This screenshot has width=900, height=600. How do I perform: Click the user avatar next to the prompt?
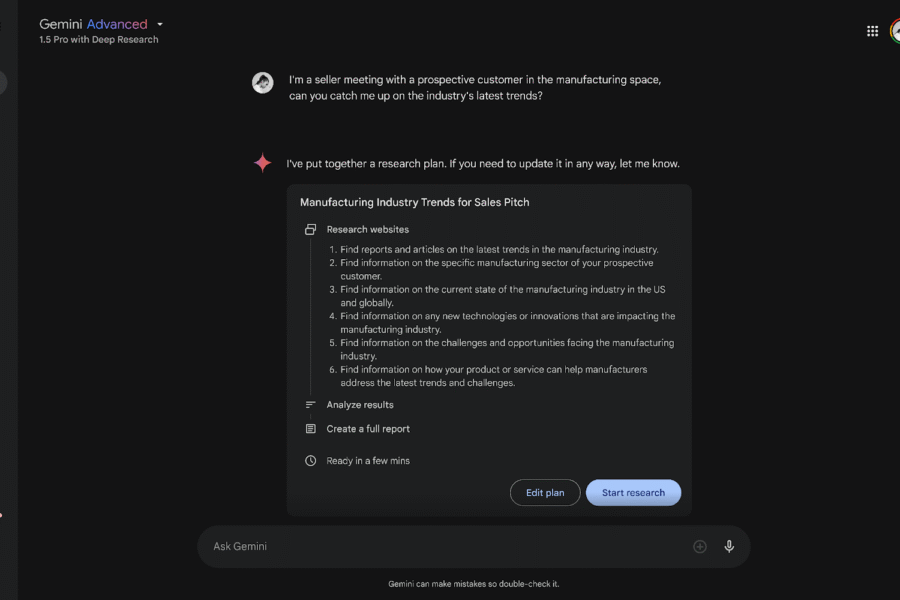[262, 83]
